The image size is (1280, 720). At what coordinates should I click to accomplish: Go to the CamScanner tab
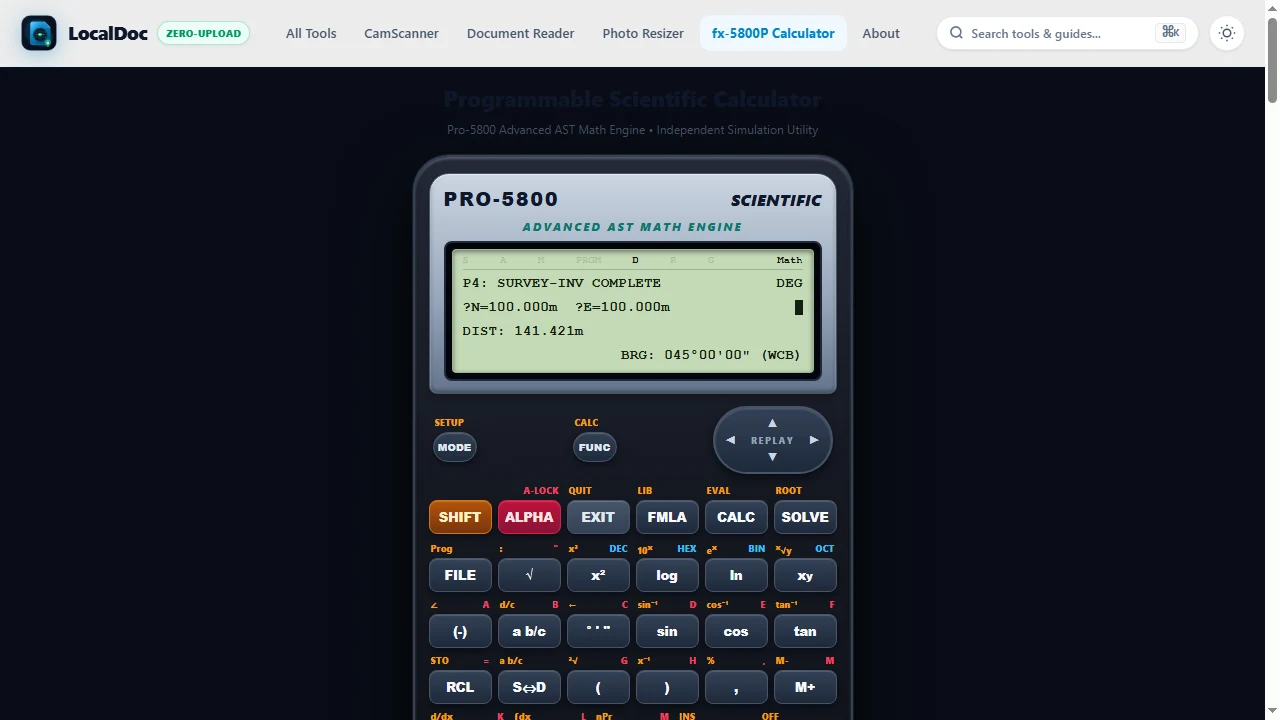401,33
